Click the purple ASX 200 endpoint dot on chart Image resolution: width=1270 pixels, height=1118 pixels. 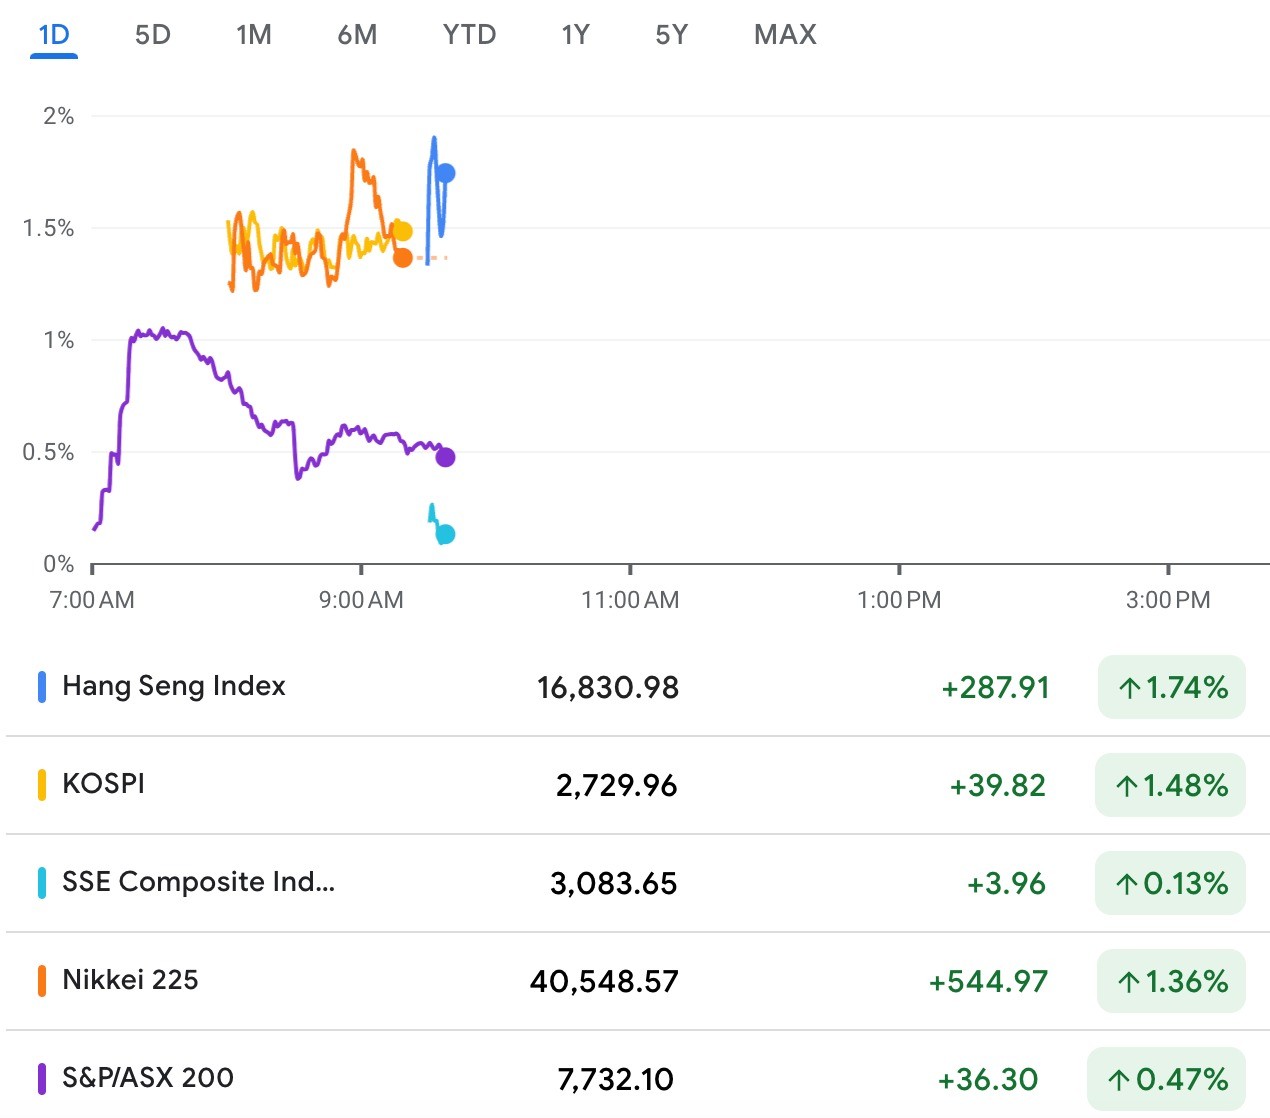pyautogui.click(x=445, y=457)
